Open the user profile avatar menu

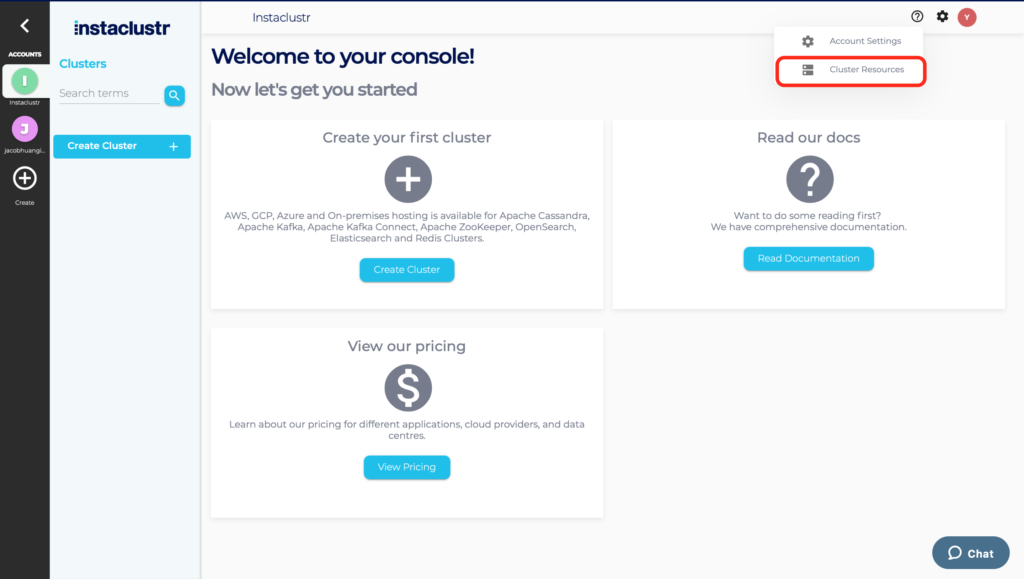[966, 17]
